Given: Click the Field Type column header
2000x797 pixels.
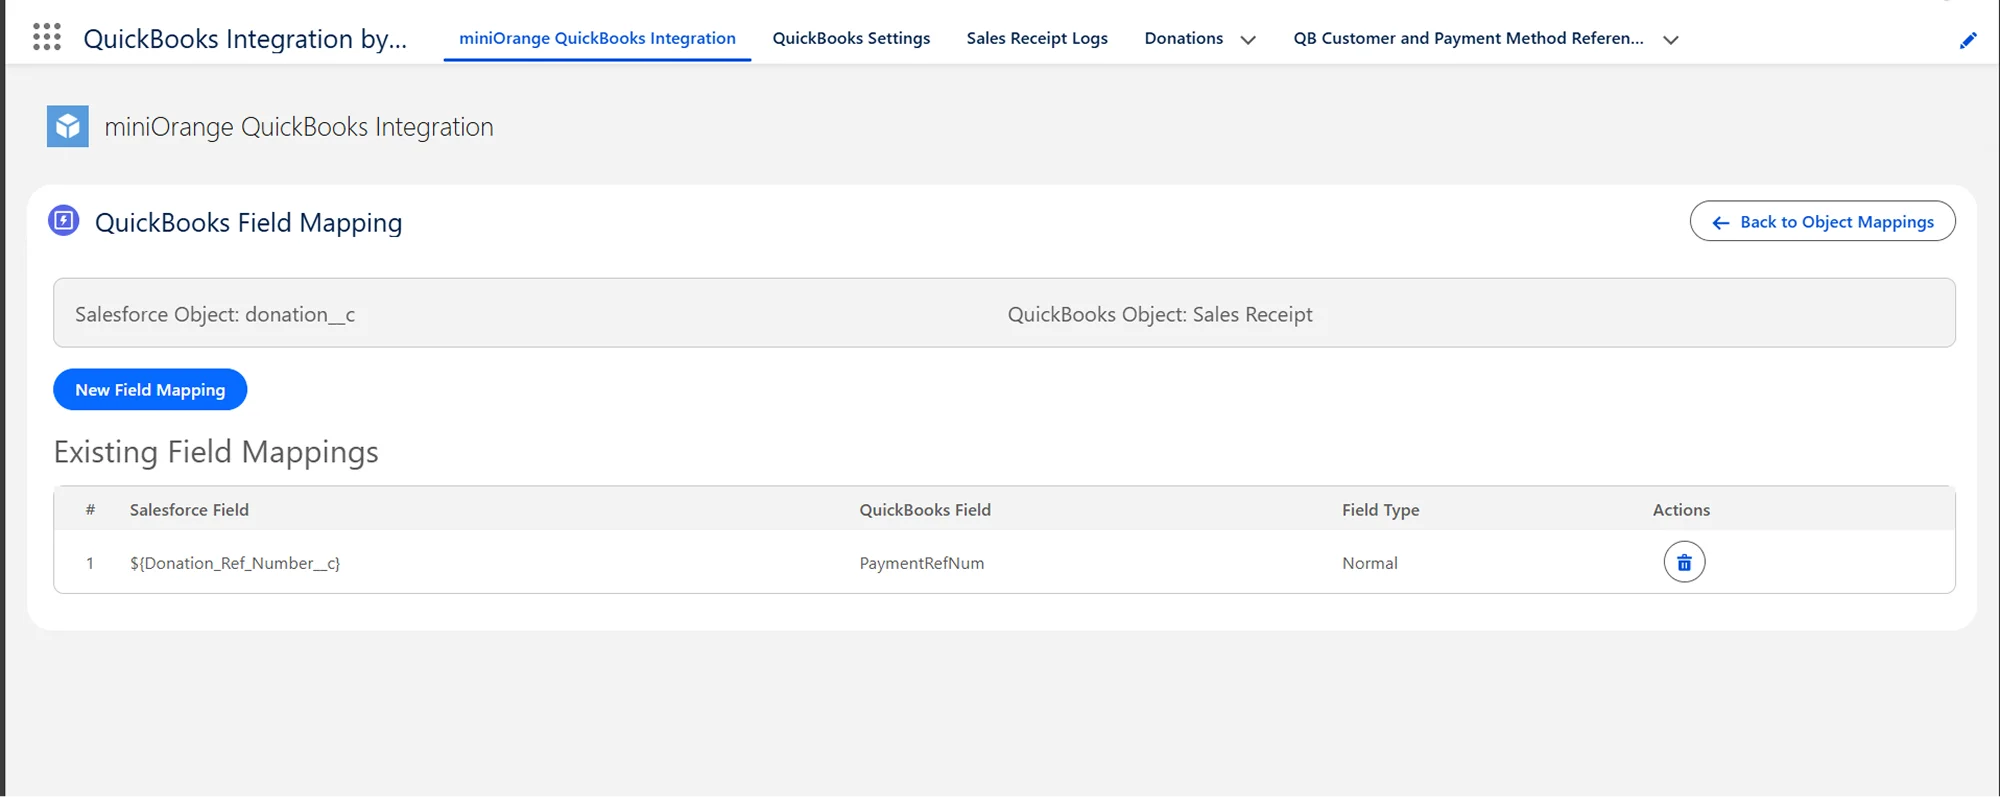Looking at the screenshot, I should click(1381, 510).
